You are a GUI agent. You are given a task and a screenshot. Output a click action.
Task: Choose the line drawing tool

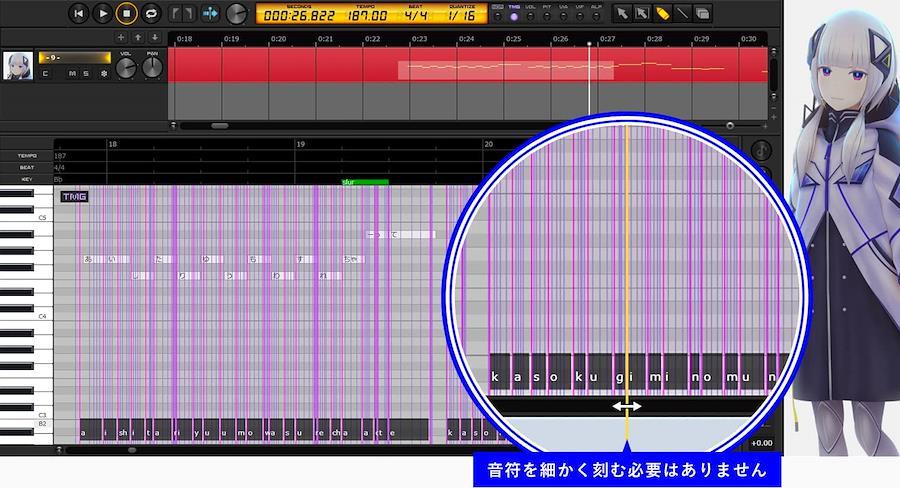pyautogui.click(x=682, y=13)
